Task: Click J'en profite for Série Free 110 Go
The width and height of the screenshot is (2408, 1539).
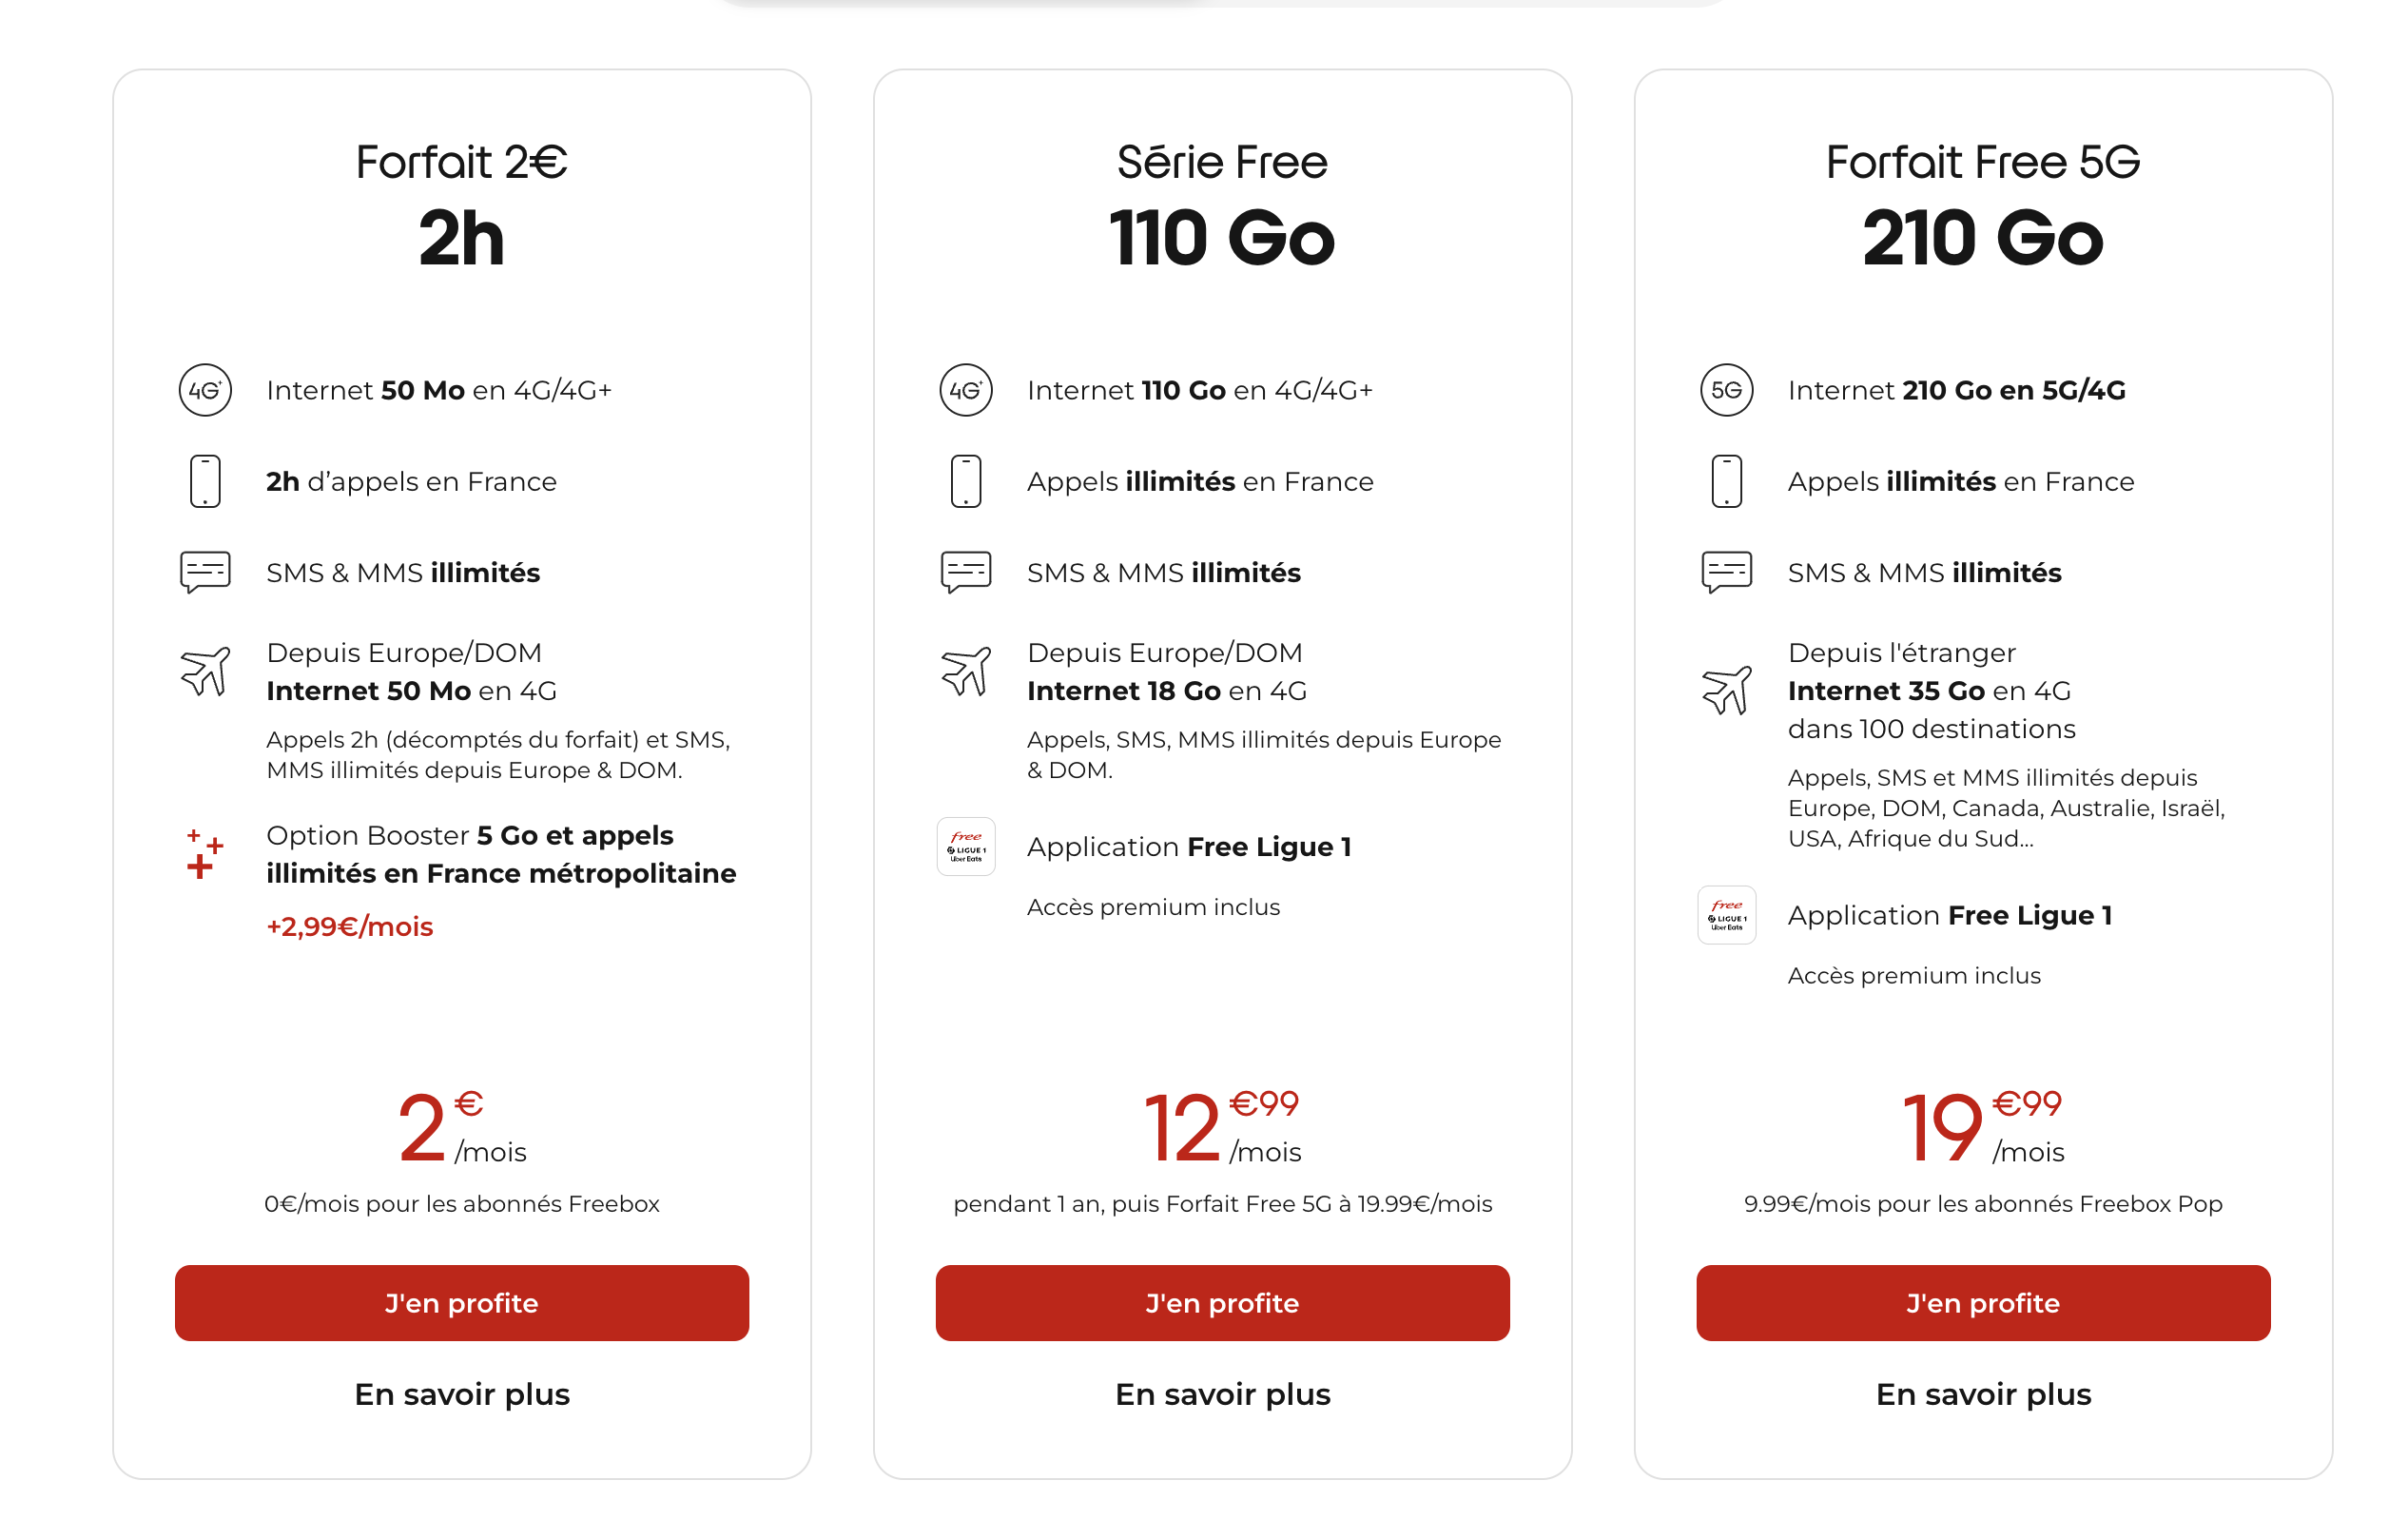Action: pyautogui.click(x=1222, y=1303)
